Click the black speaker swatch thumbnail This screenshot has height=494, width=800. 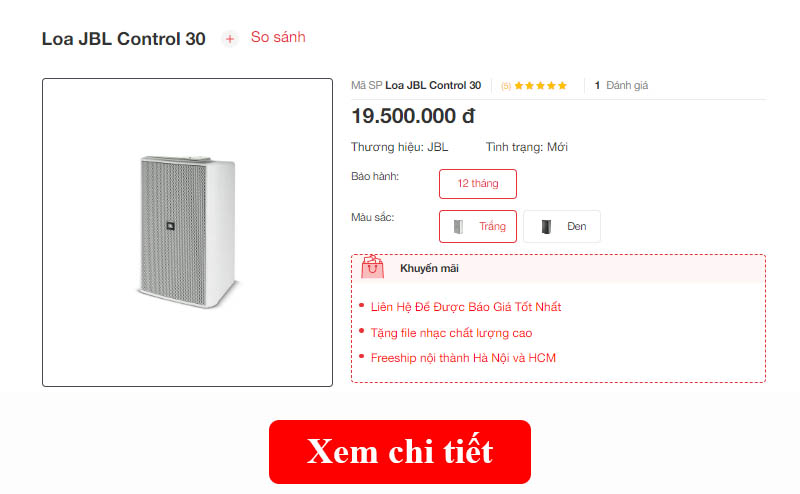546,227
